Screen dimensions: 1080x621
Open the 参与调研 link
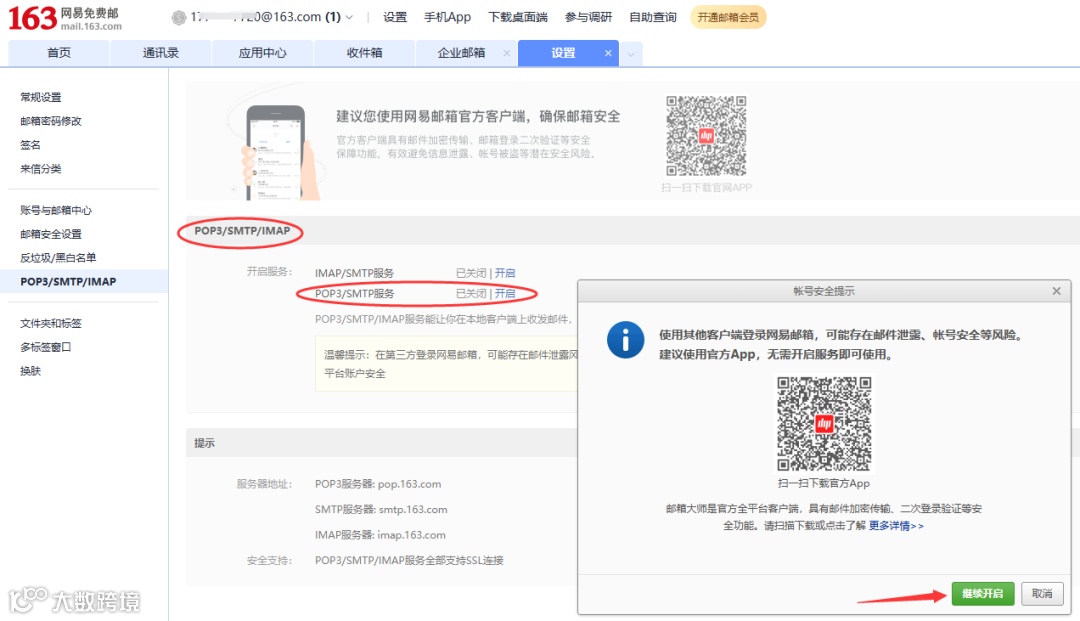click(x=588, y=17)
